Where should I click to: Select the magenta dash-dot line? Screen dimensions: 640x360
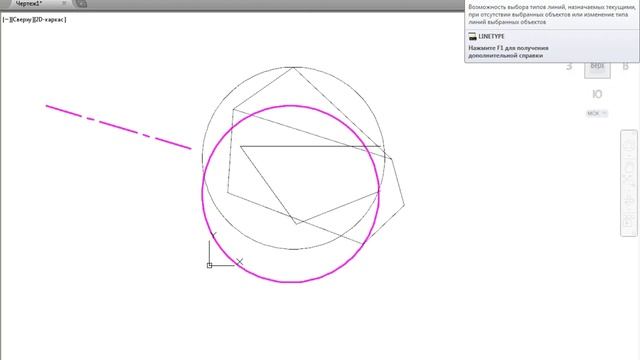(x=118, y=127)
